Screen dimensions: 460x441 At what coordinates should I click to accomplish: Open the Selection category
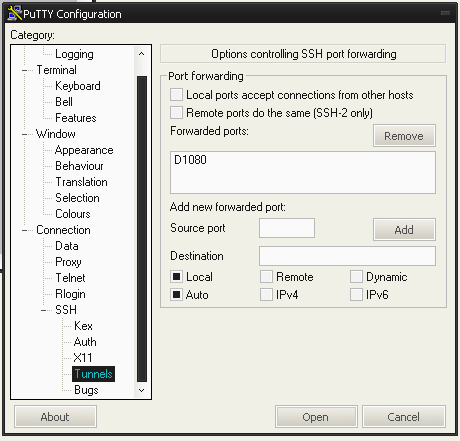click(x=77, y=198)
